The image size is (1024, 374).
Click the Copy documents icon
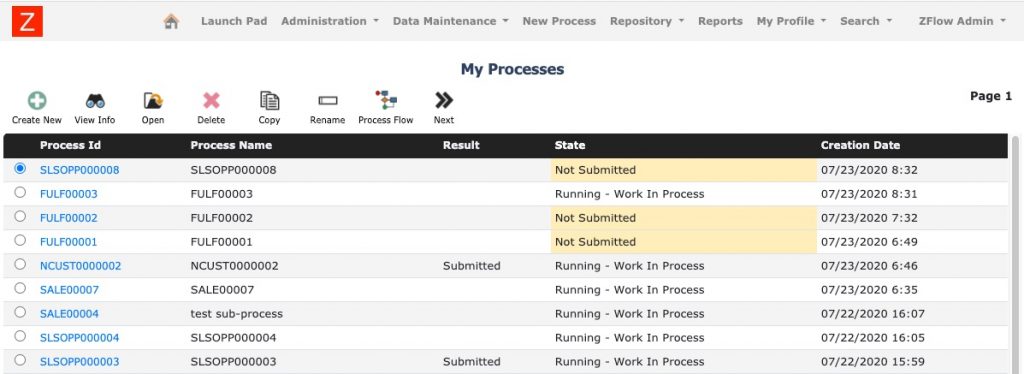pyautogui.click(x=269, y=101)
